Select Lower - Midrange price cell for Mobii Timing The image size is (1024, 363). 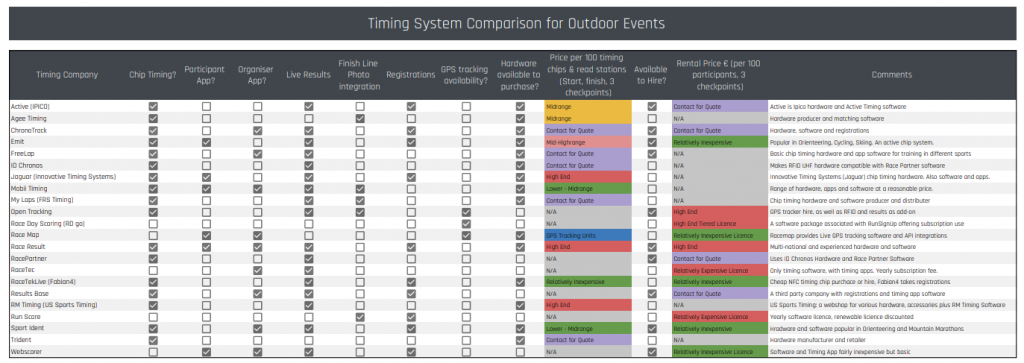(588, 189)
